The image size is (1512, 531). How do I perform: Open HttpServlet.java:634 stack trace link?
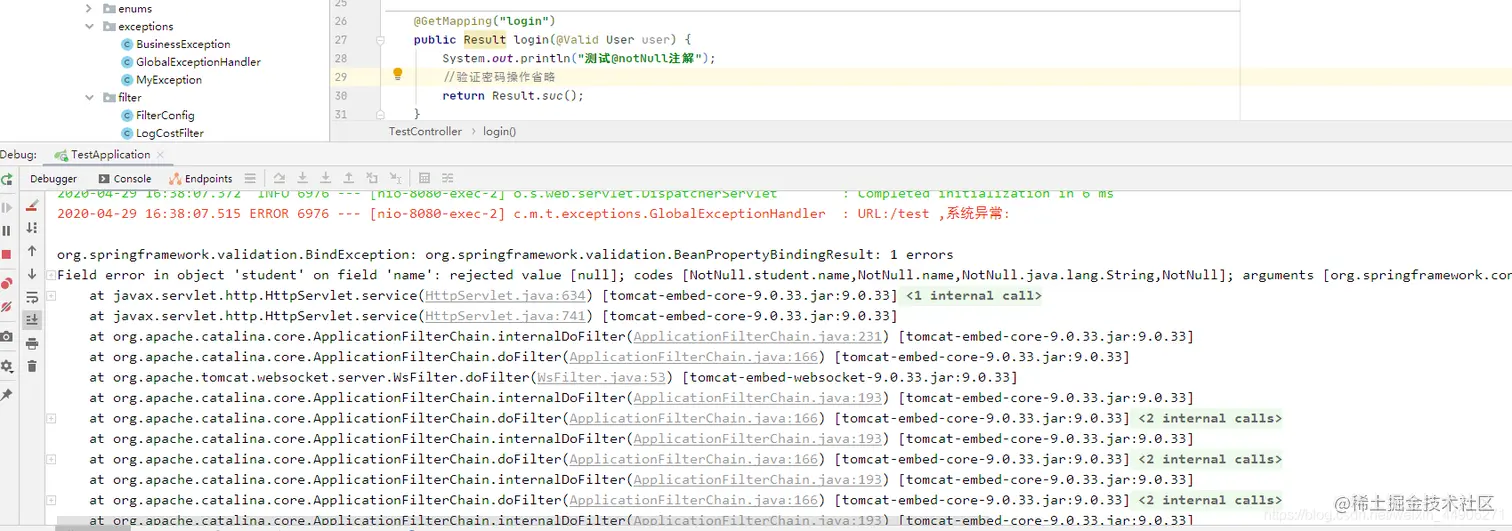pyautogui.click(x=505, y=296)
